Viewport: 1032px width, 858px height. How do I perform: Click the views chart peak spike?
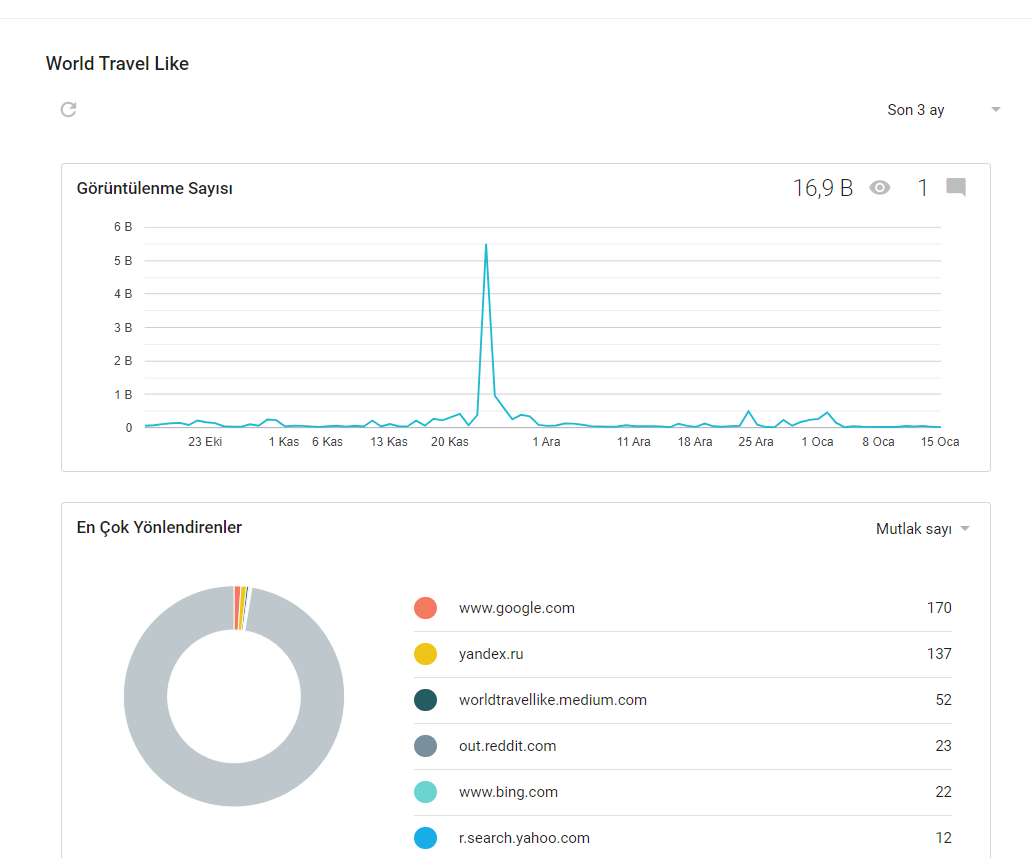(486, 246)
